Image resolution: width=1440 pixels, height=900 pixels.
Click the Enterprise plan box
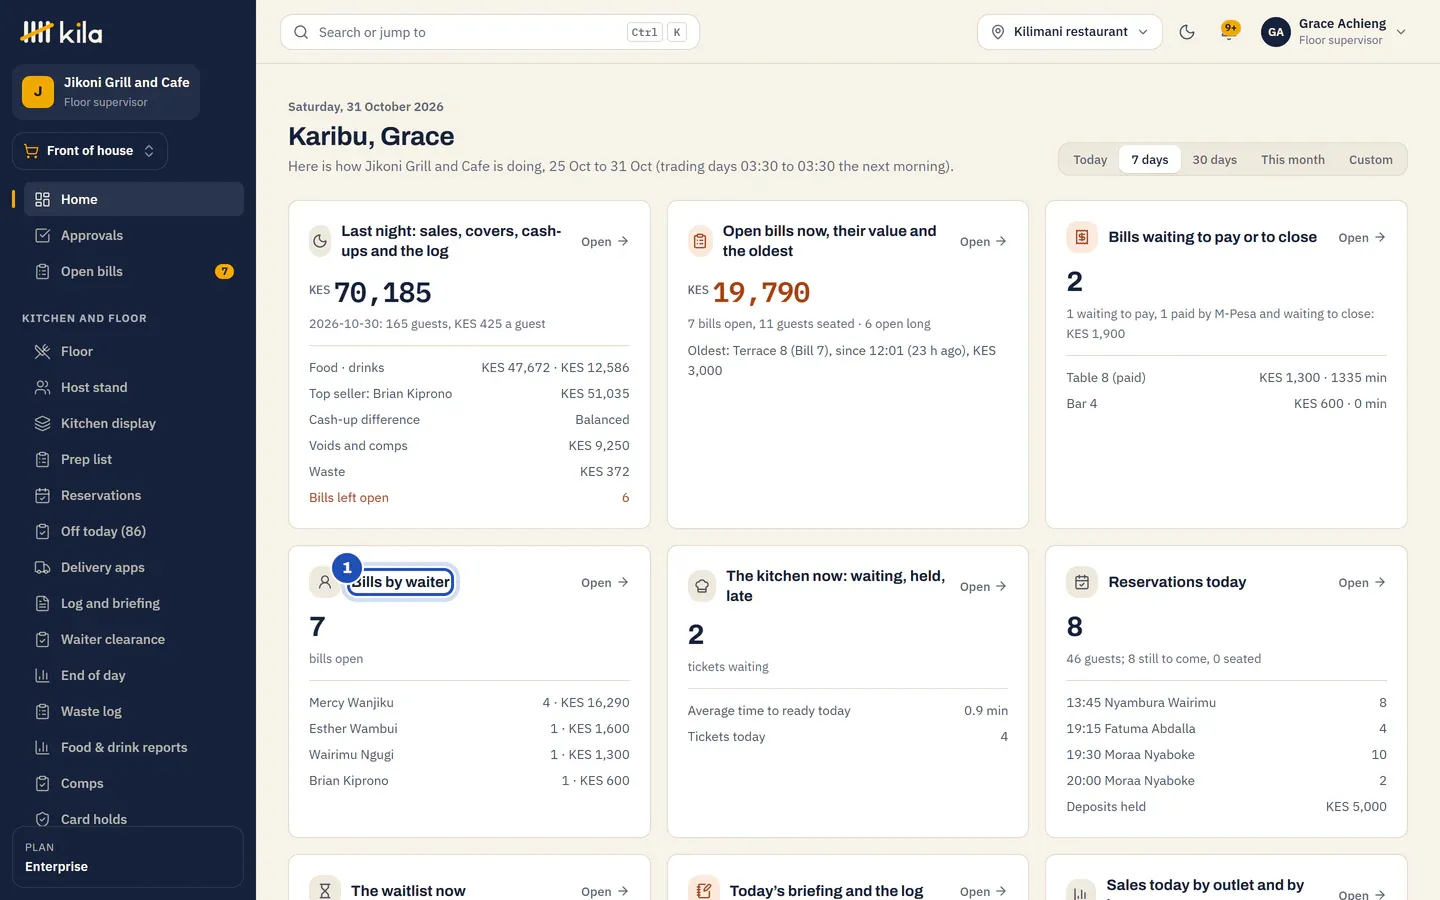tap(128, 857)
